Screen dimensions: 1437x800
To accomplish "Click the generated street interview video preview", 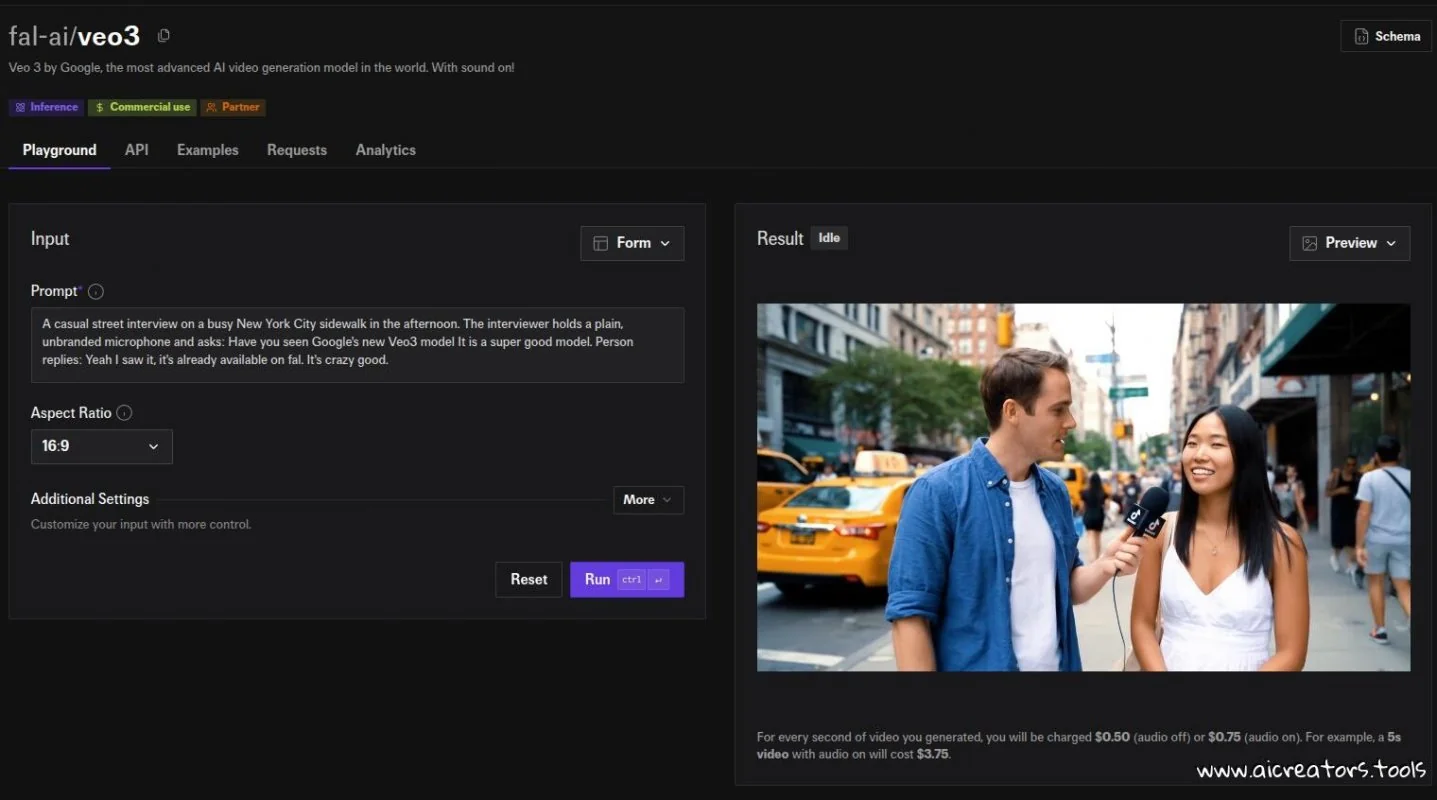I will (1083, 487).
